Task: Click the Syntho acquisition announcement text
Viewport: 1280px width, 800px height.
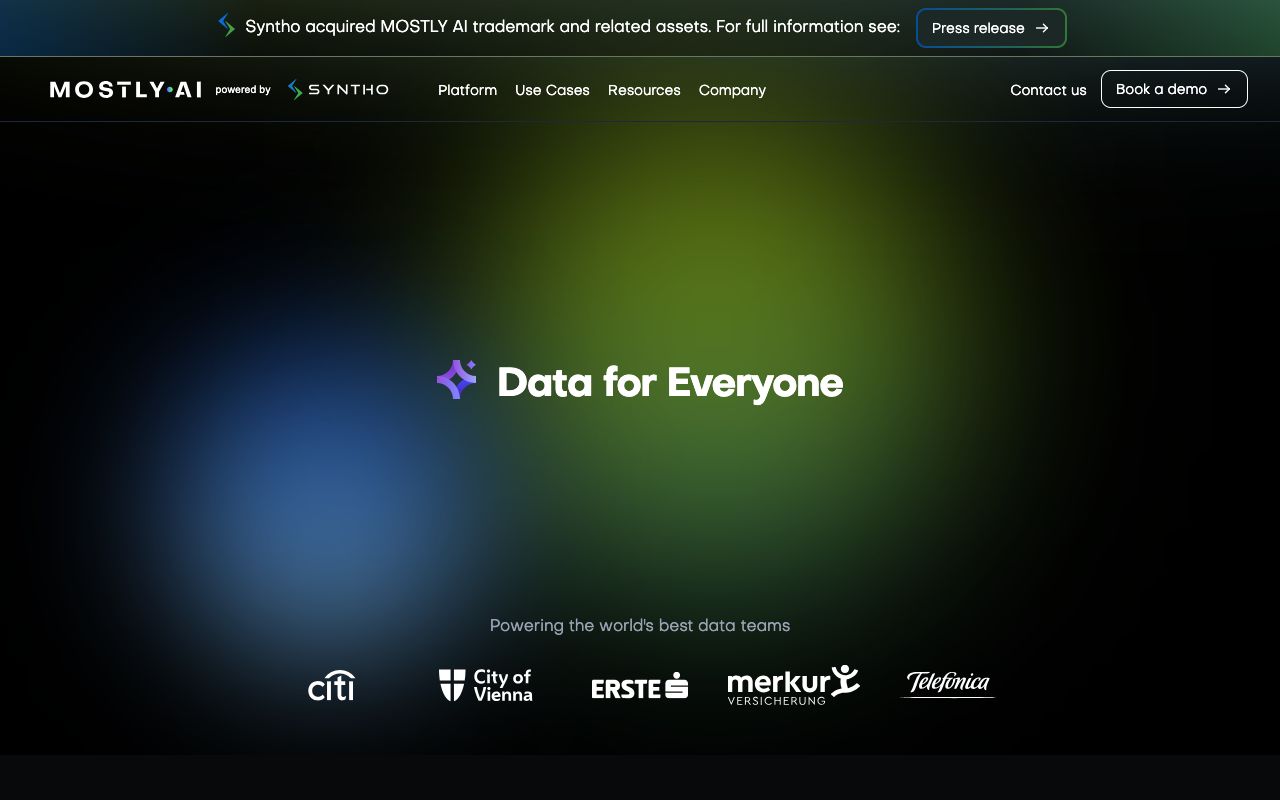Action: point(572,27)
